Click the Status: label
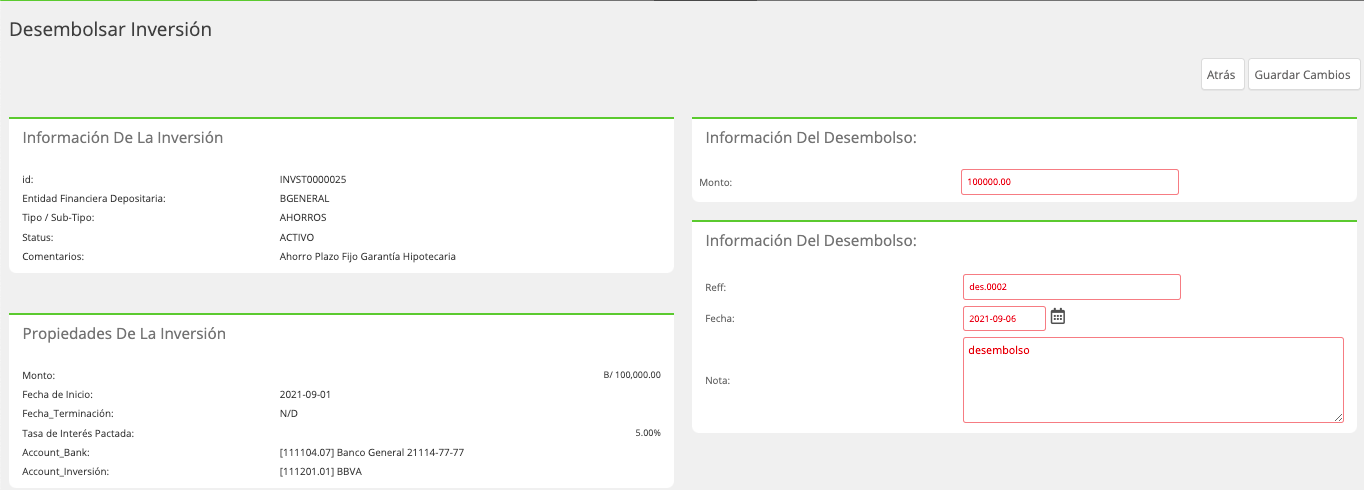Image resolution: width=1364 pixels, height=490 pixels. [x=38, y=238]
